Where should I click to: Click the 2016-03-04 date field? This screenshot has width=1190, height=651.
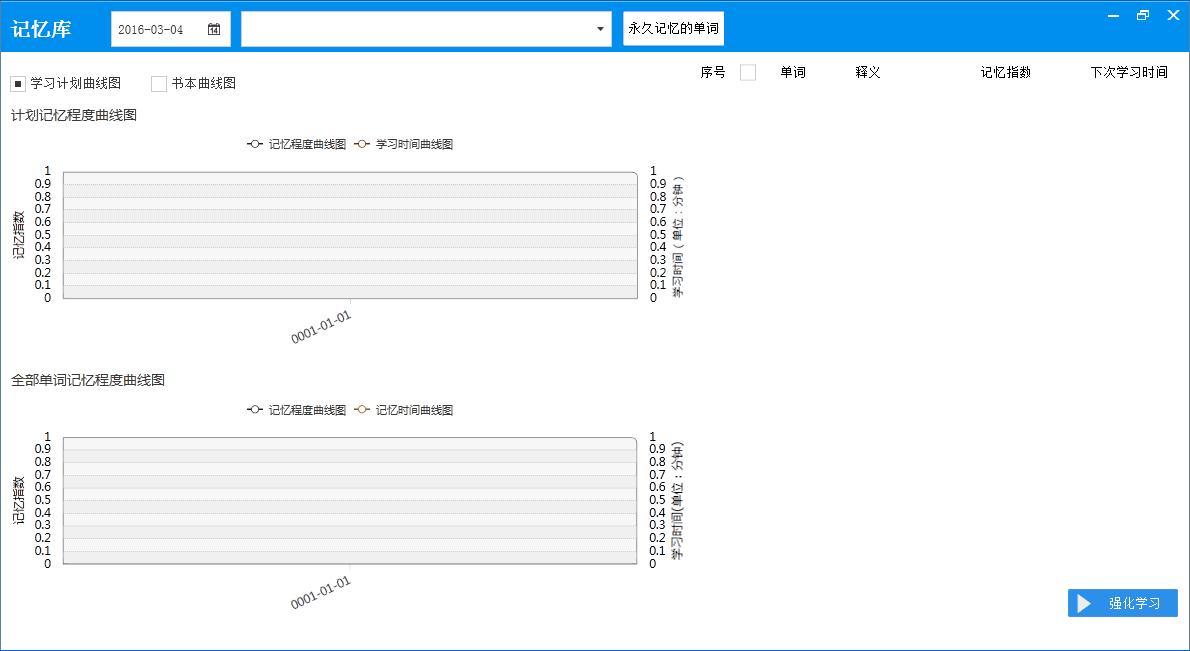click(x=152, y=29)
